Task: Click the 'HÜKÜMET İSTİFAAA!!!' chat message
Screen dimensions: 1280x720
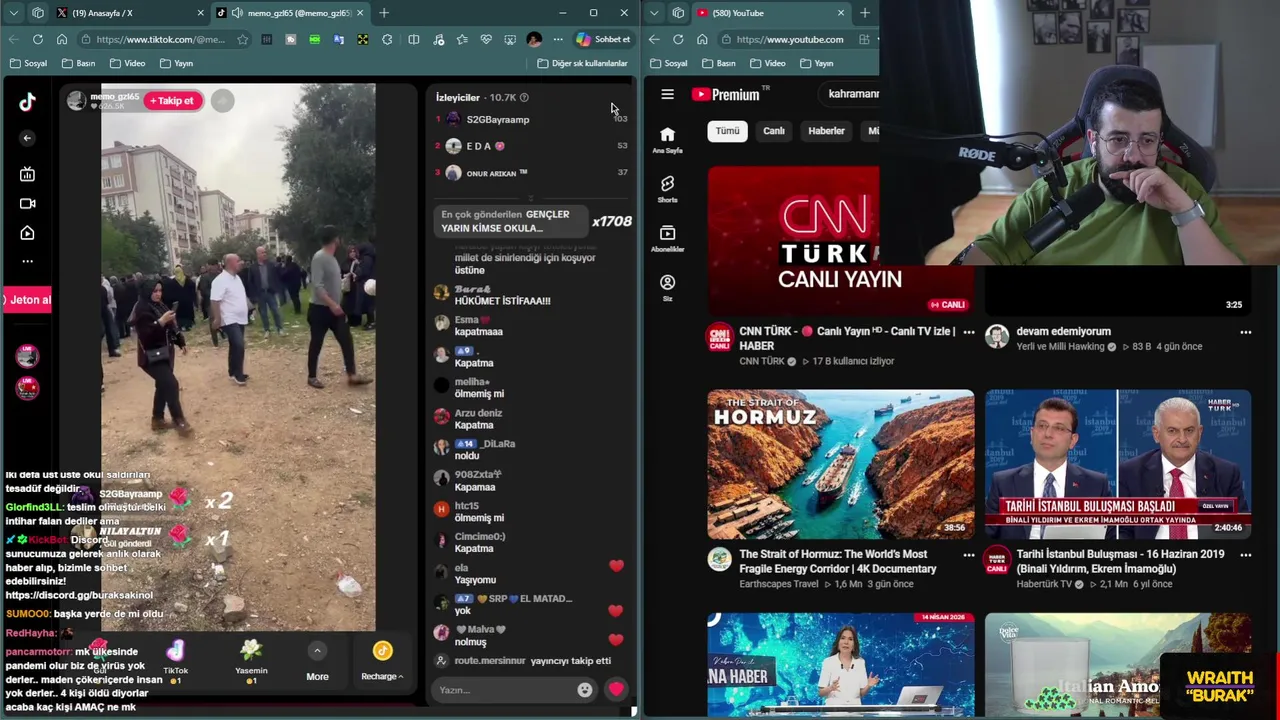Action: (x=503, y=301)
